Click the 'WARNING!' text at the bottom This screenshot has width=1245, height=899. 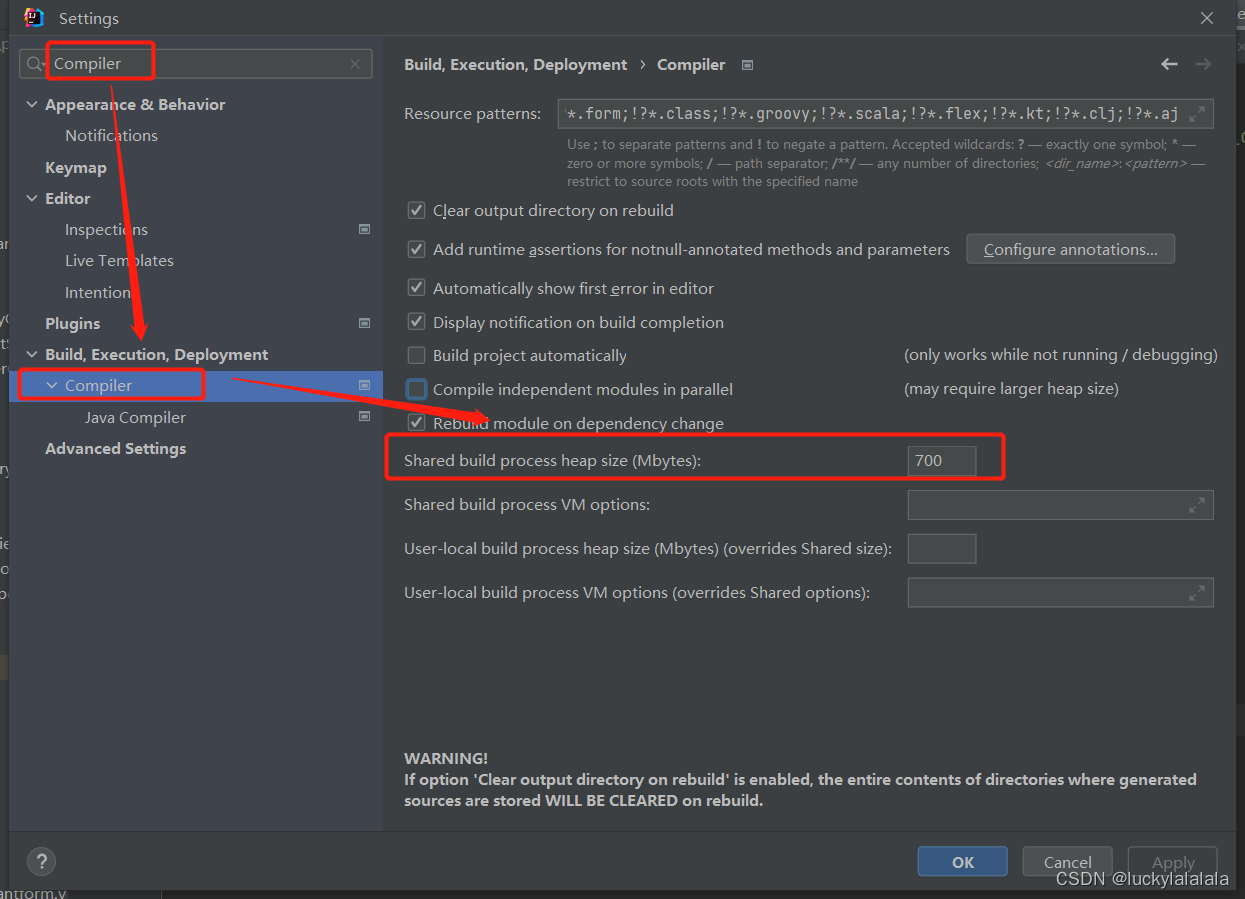(446, 759)
